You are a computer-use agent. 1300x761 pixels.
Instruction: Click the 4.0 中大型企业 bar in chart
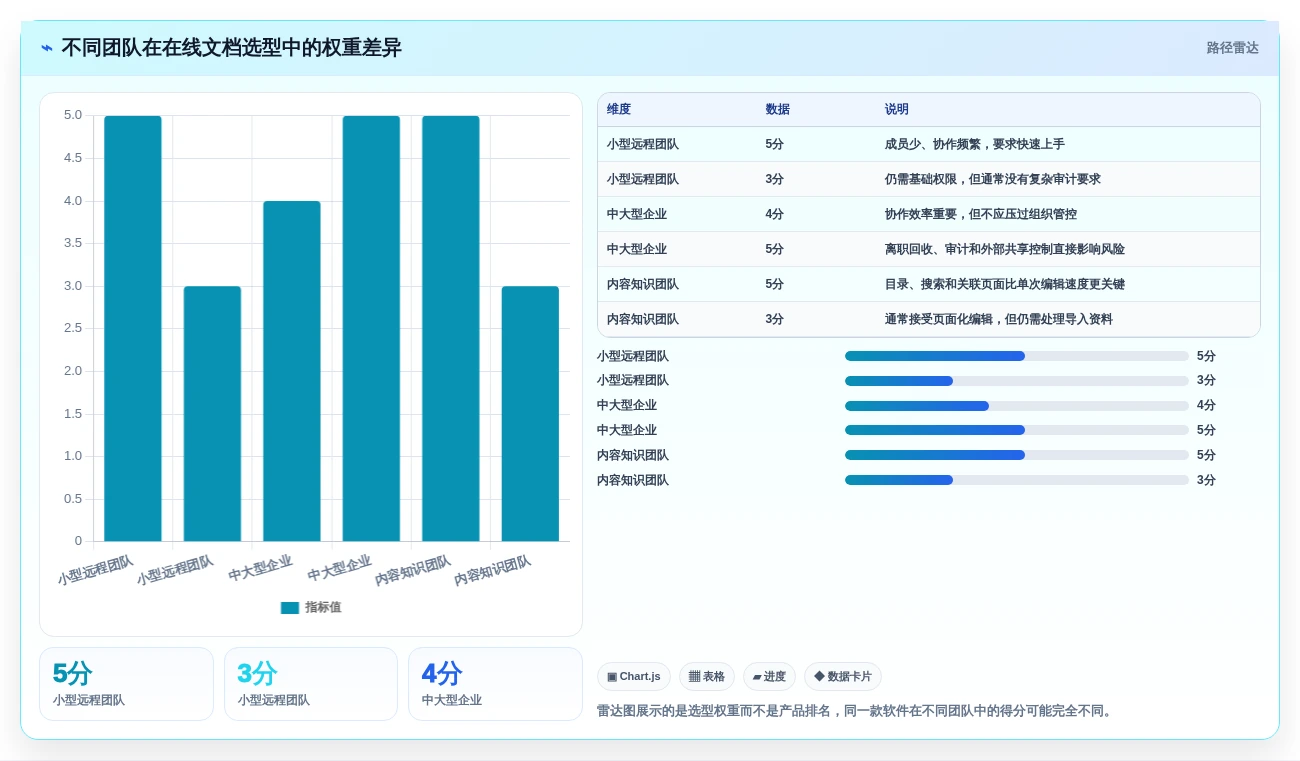pos(292,371)
